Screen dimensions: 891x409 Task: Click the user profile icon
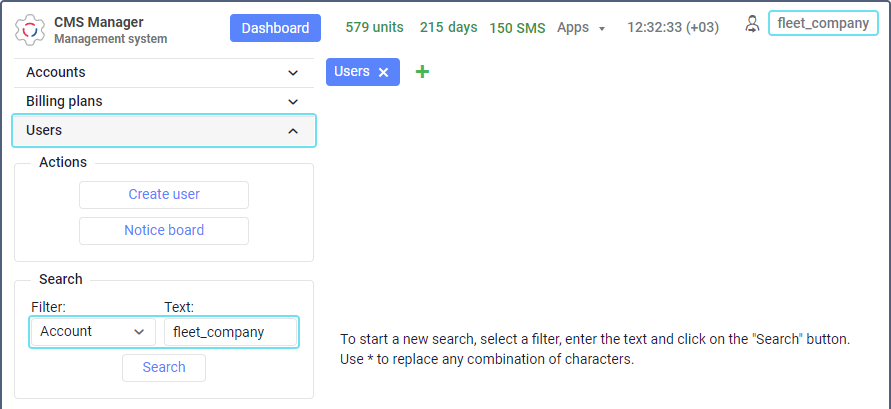coord(752,24)
